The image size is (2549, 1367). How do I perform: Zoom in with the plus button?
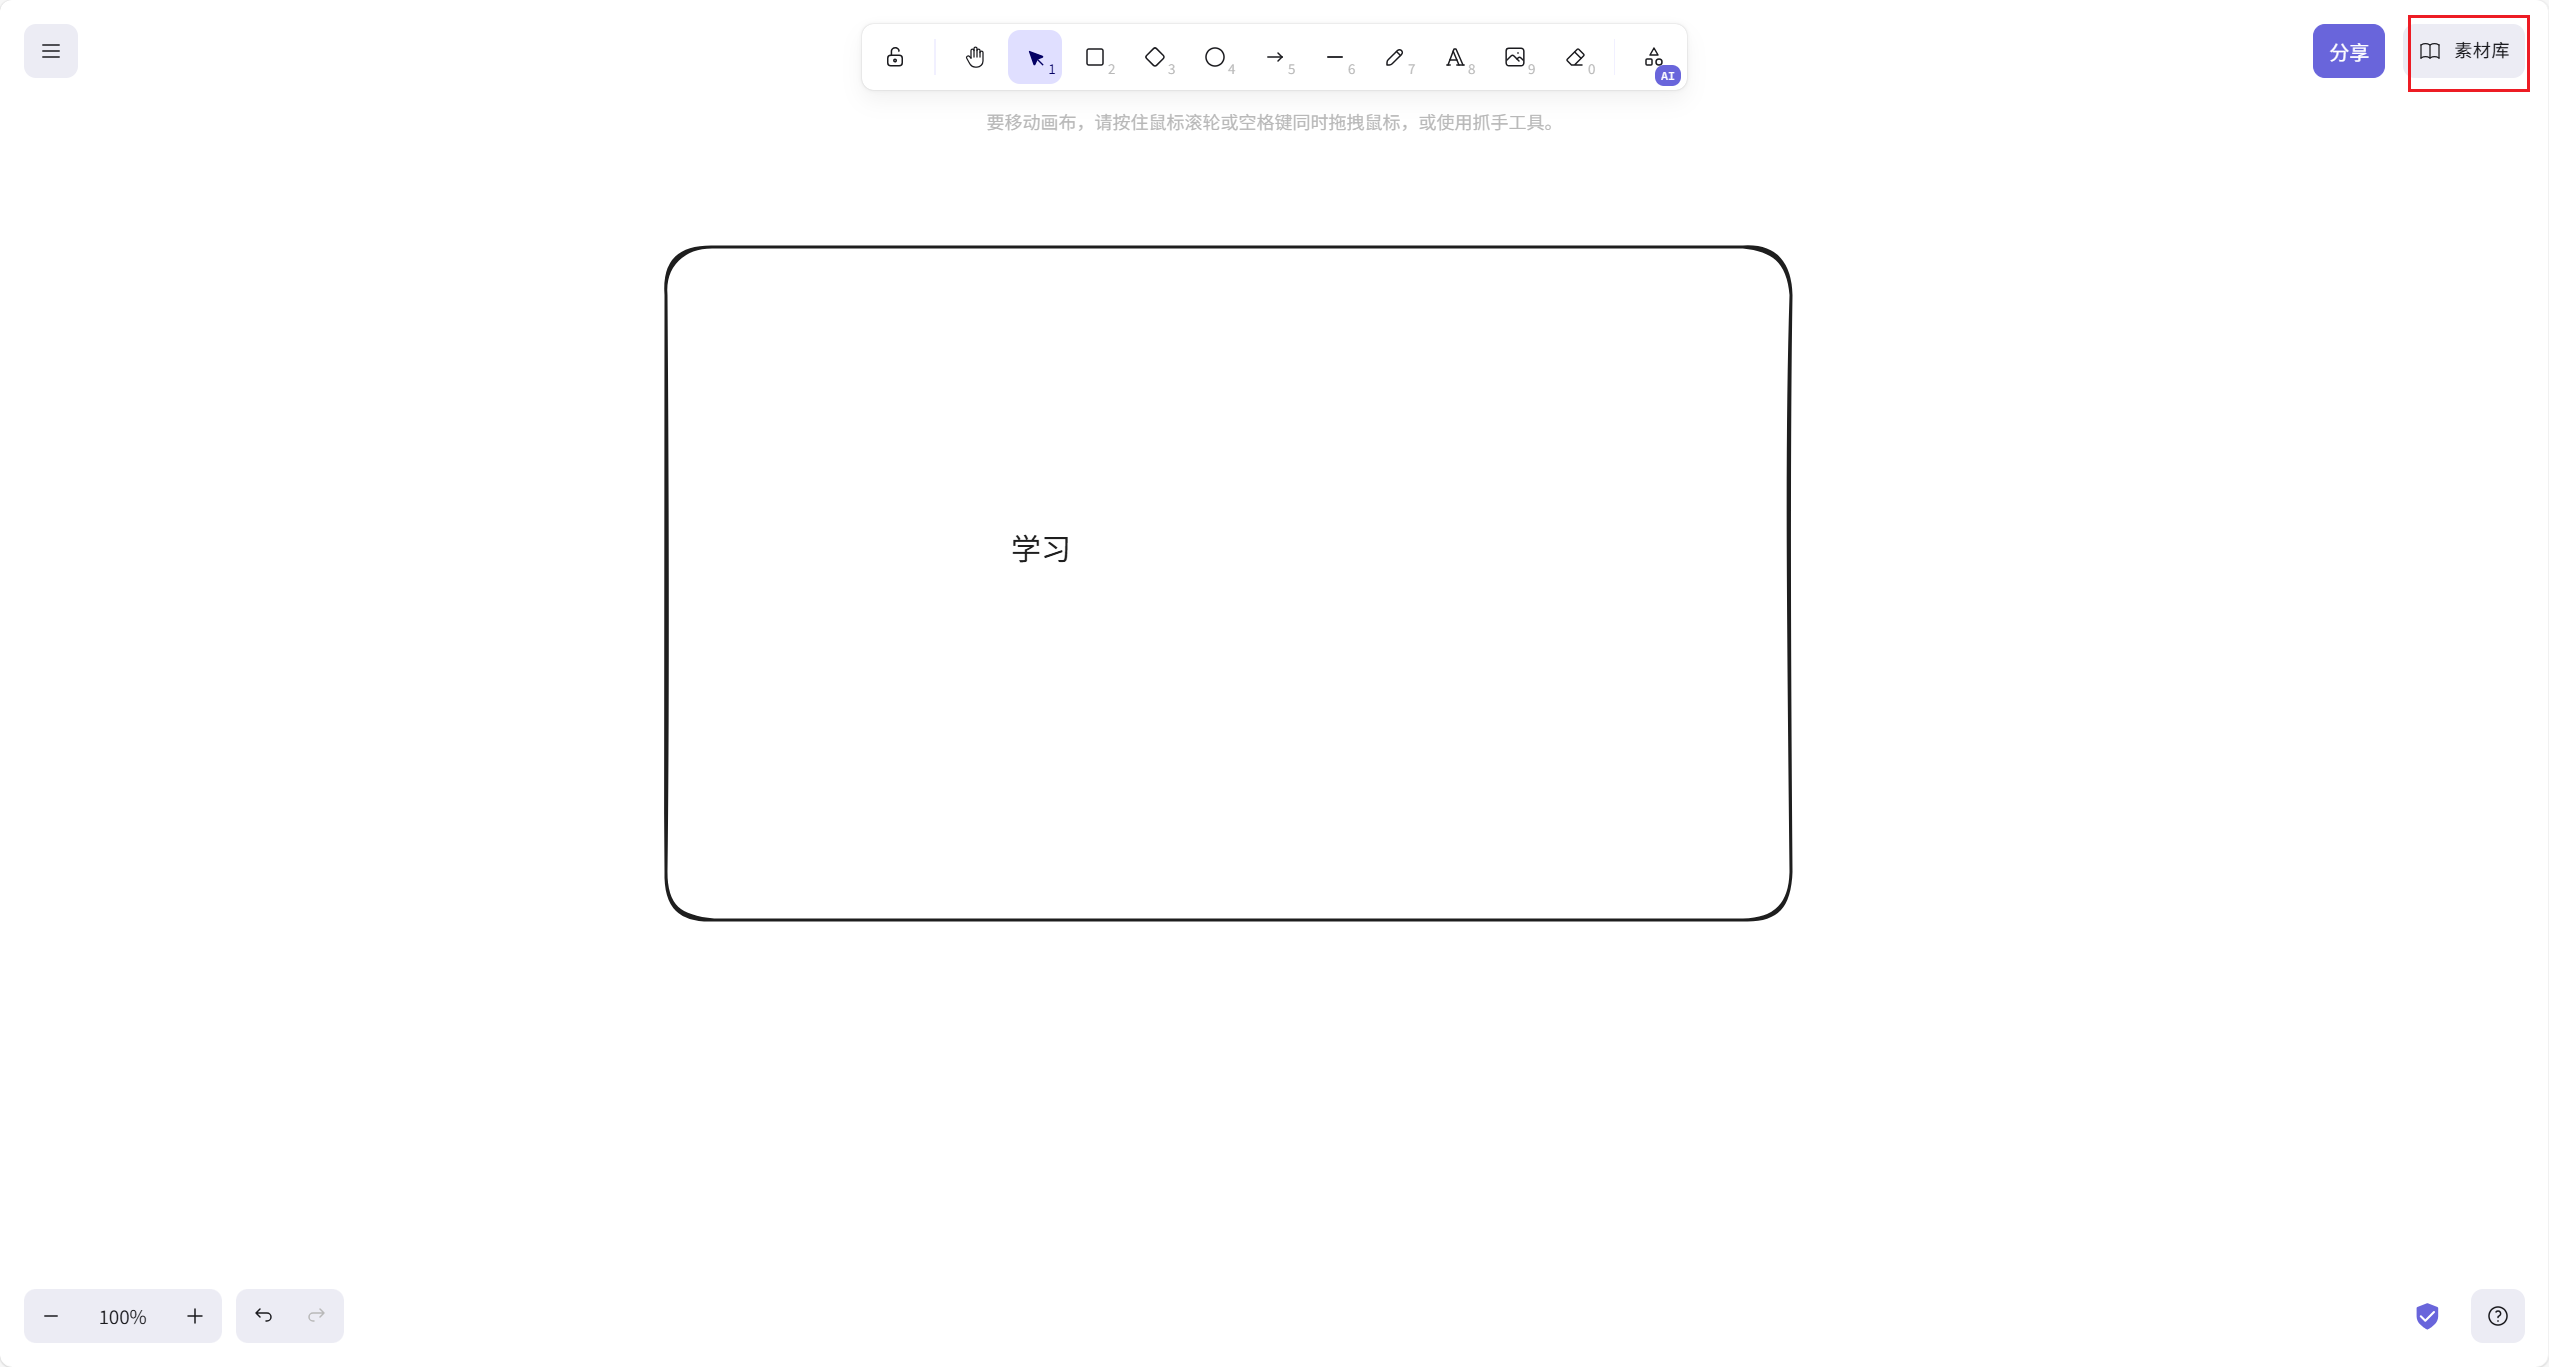[x=195, y=1316]
